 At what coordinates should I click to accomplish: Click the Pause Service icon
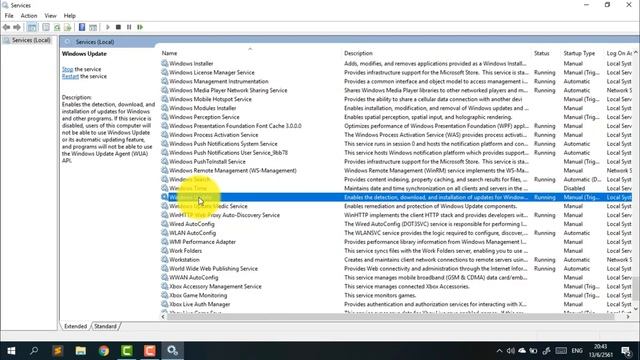click(129, 27)
